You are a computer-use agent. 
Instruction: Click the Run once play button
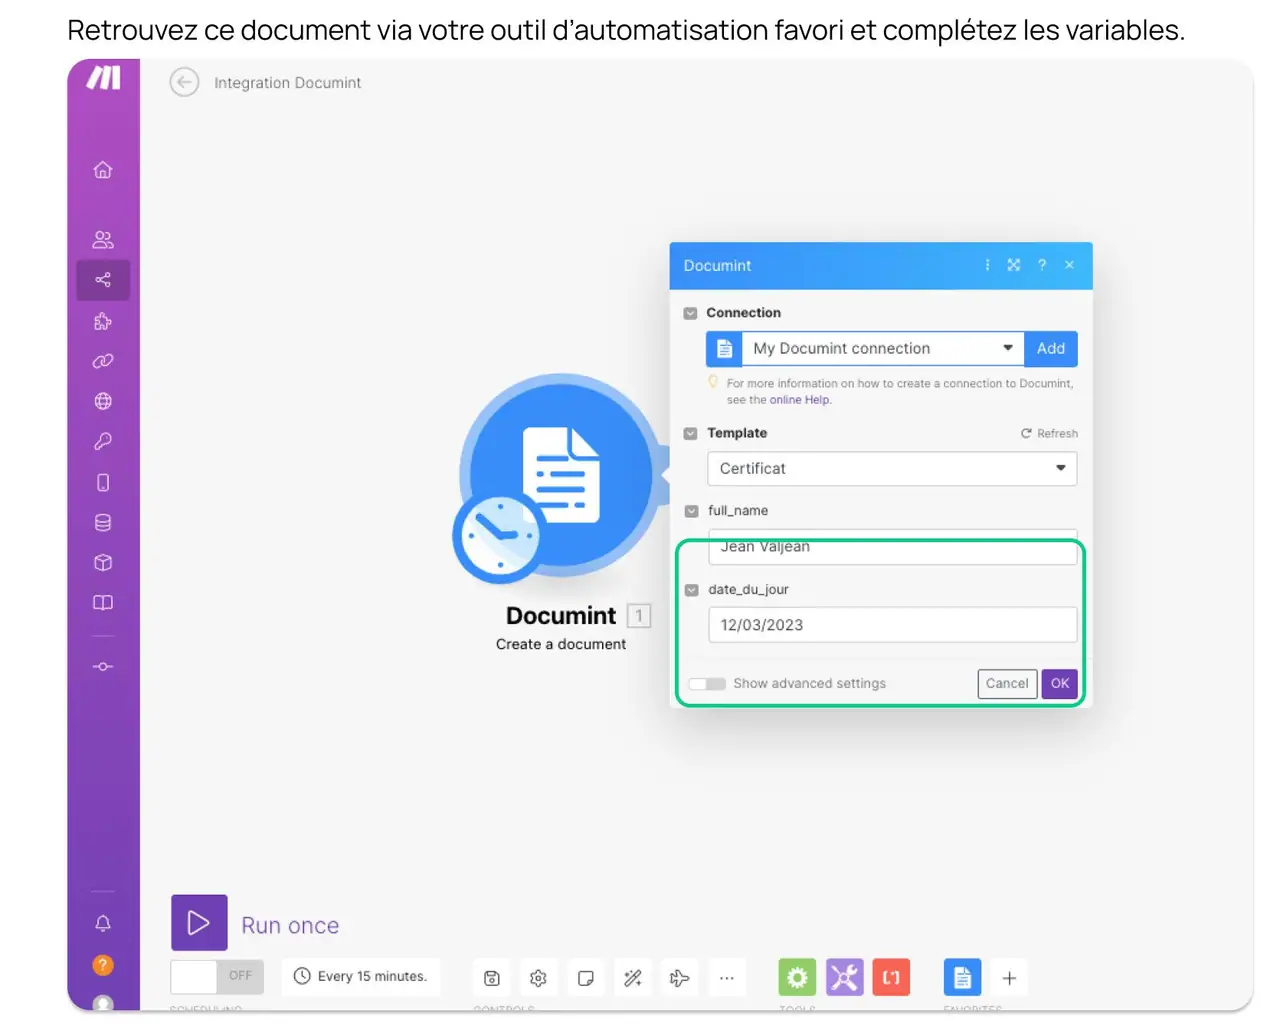(199, 922)
